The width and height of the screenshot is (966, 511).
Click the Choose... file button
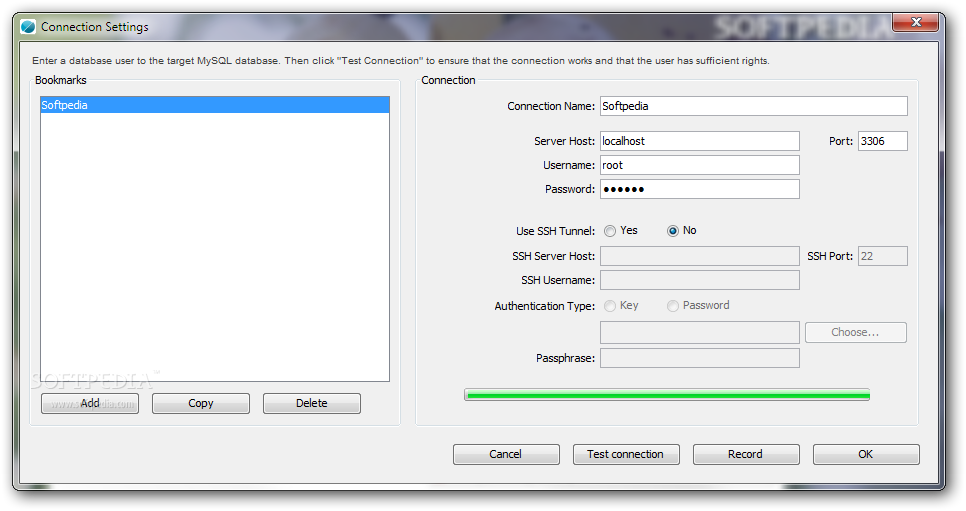pos(856,332)
